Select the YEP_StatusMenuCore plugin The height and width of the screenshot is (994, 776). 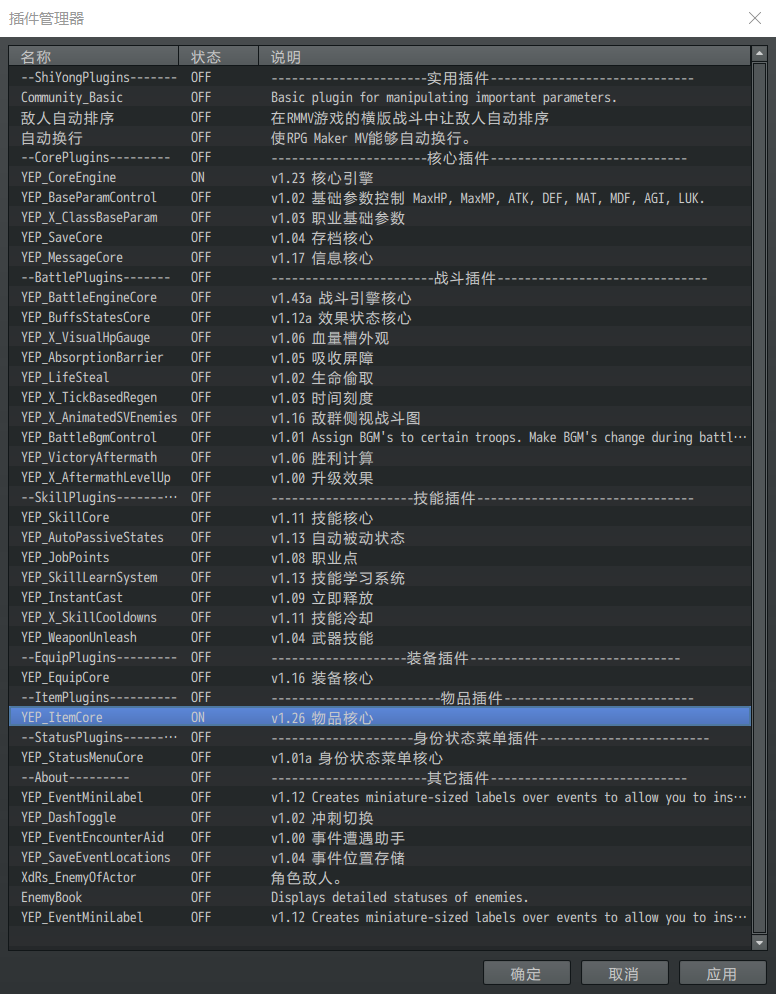[380, 758]
